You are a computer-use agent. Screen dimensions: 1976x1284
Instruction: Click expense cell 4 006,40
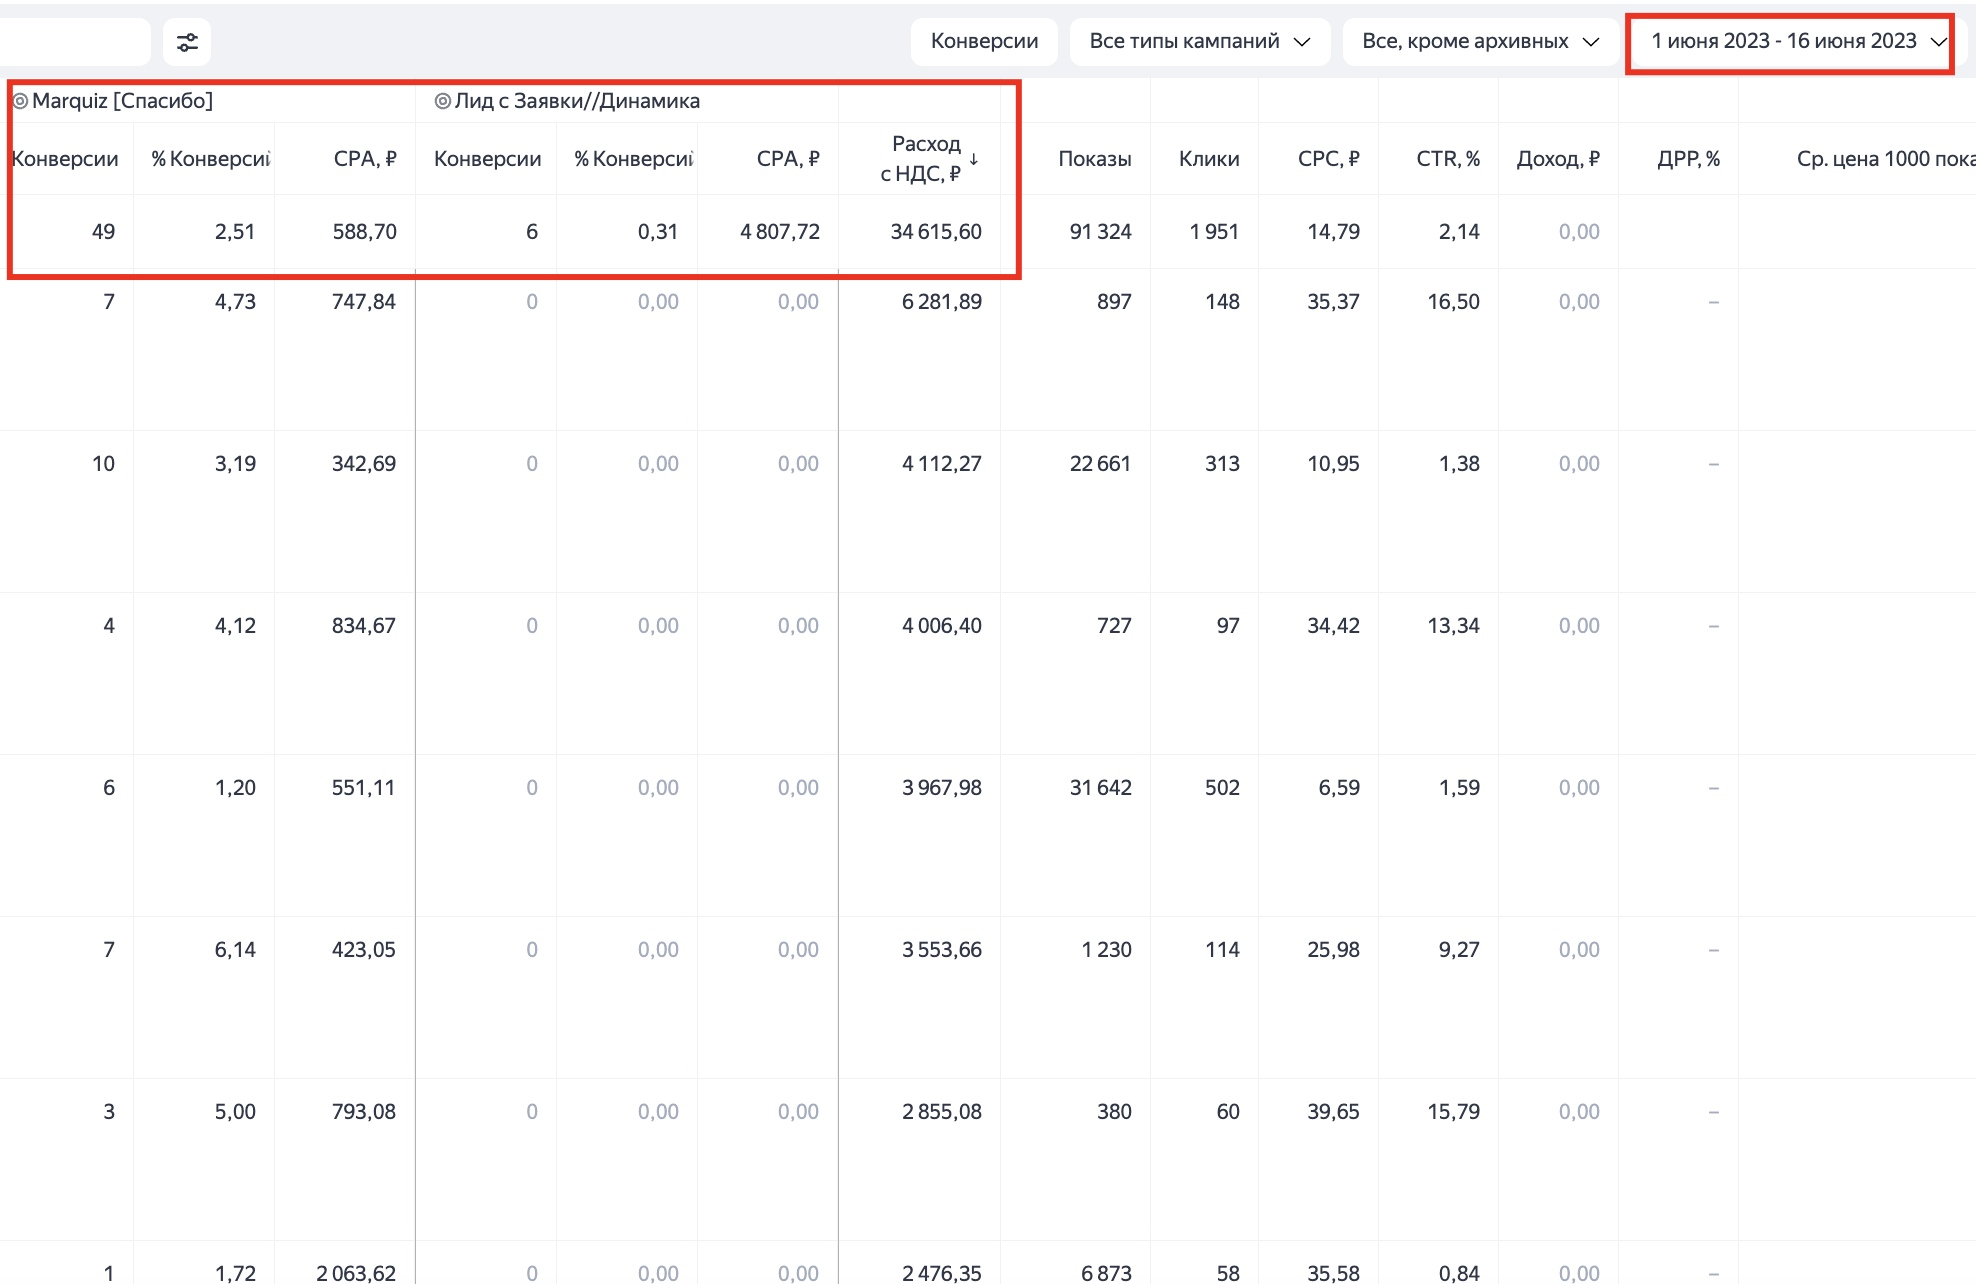tap(942, 626)
